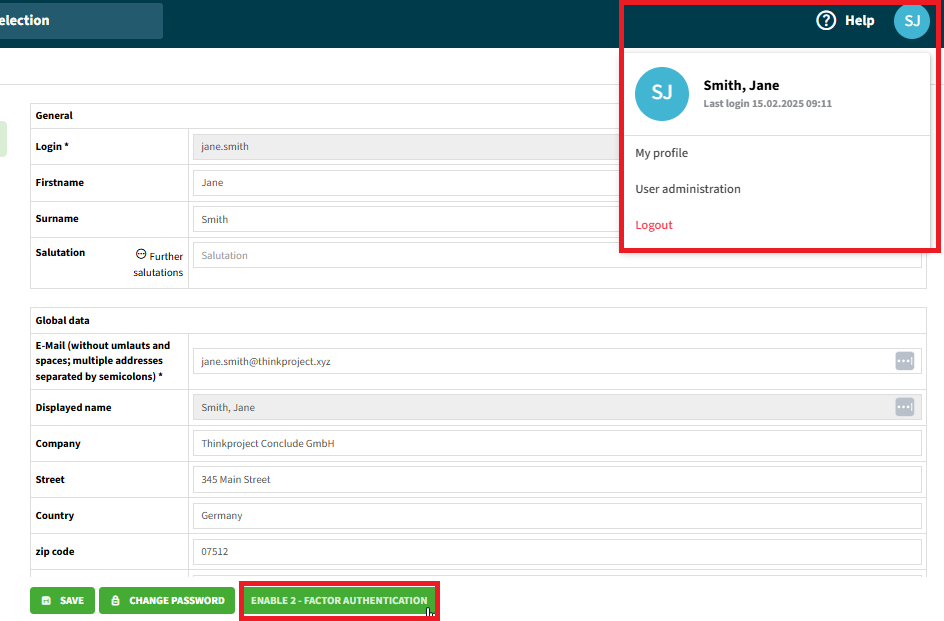Click the Country field showing Germany
Viewport: 944px width, 621px height.
pos(556,516)
